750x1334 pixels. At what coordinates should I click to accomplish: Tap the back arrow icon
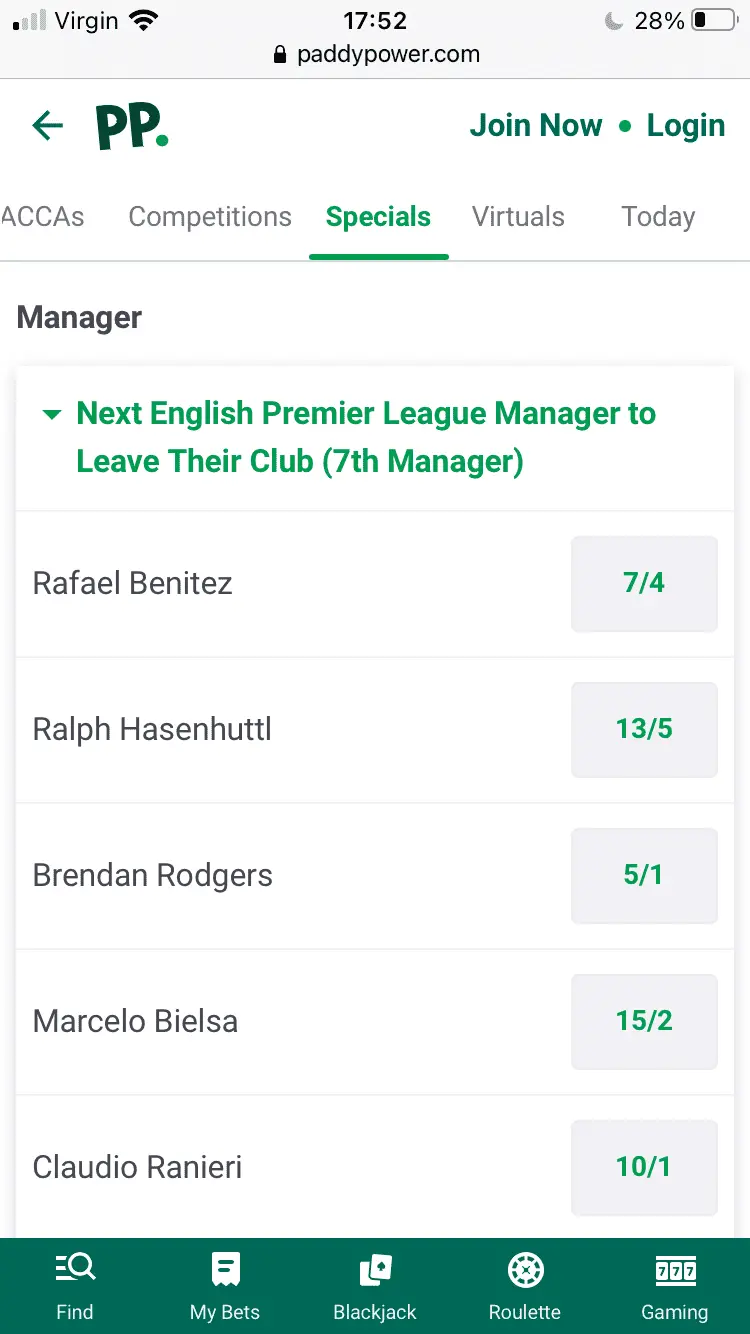click(x=47, y=126)
